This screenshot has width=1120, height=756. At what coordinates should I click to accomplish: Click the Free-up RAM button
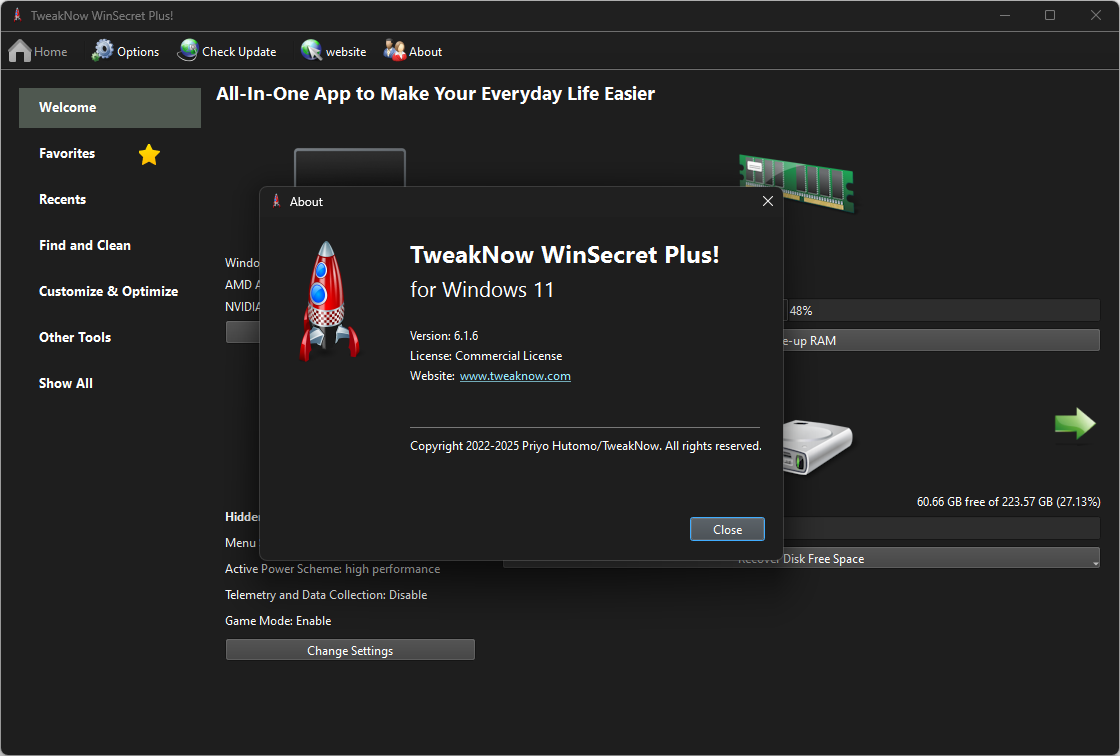point(941,340)
